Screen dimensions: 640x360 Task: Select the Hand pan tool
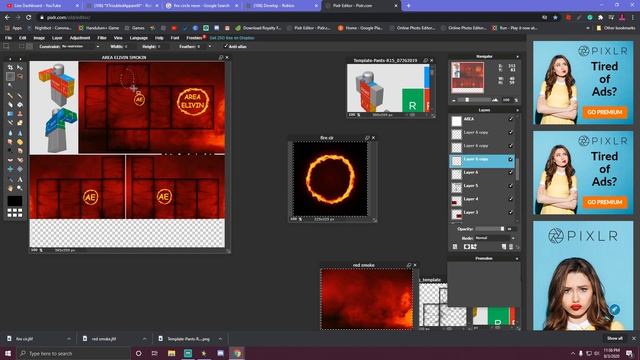coord(10,188)
